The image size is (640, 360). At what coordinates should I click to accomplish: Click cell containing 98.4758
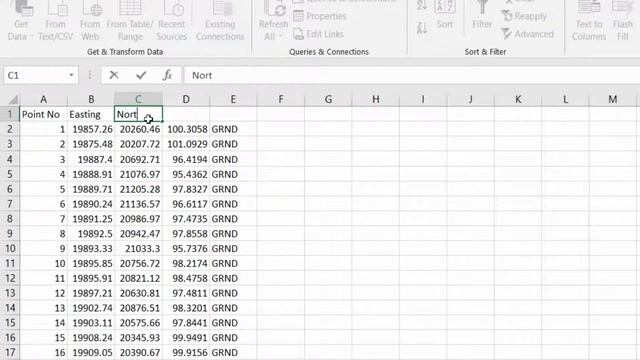pyautogui.click(x=186, y=278)
